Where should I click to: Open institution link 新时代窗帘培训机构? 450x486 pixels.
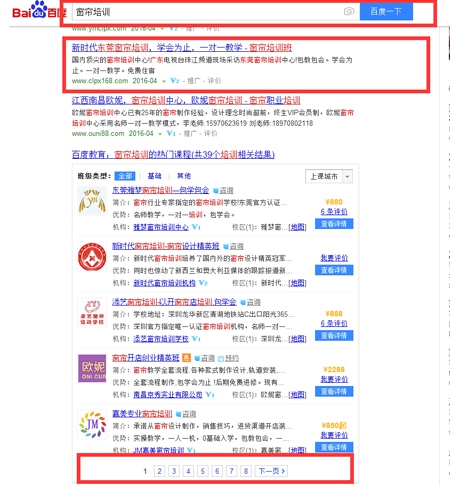point(164,283)
